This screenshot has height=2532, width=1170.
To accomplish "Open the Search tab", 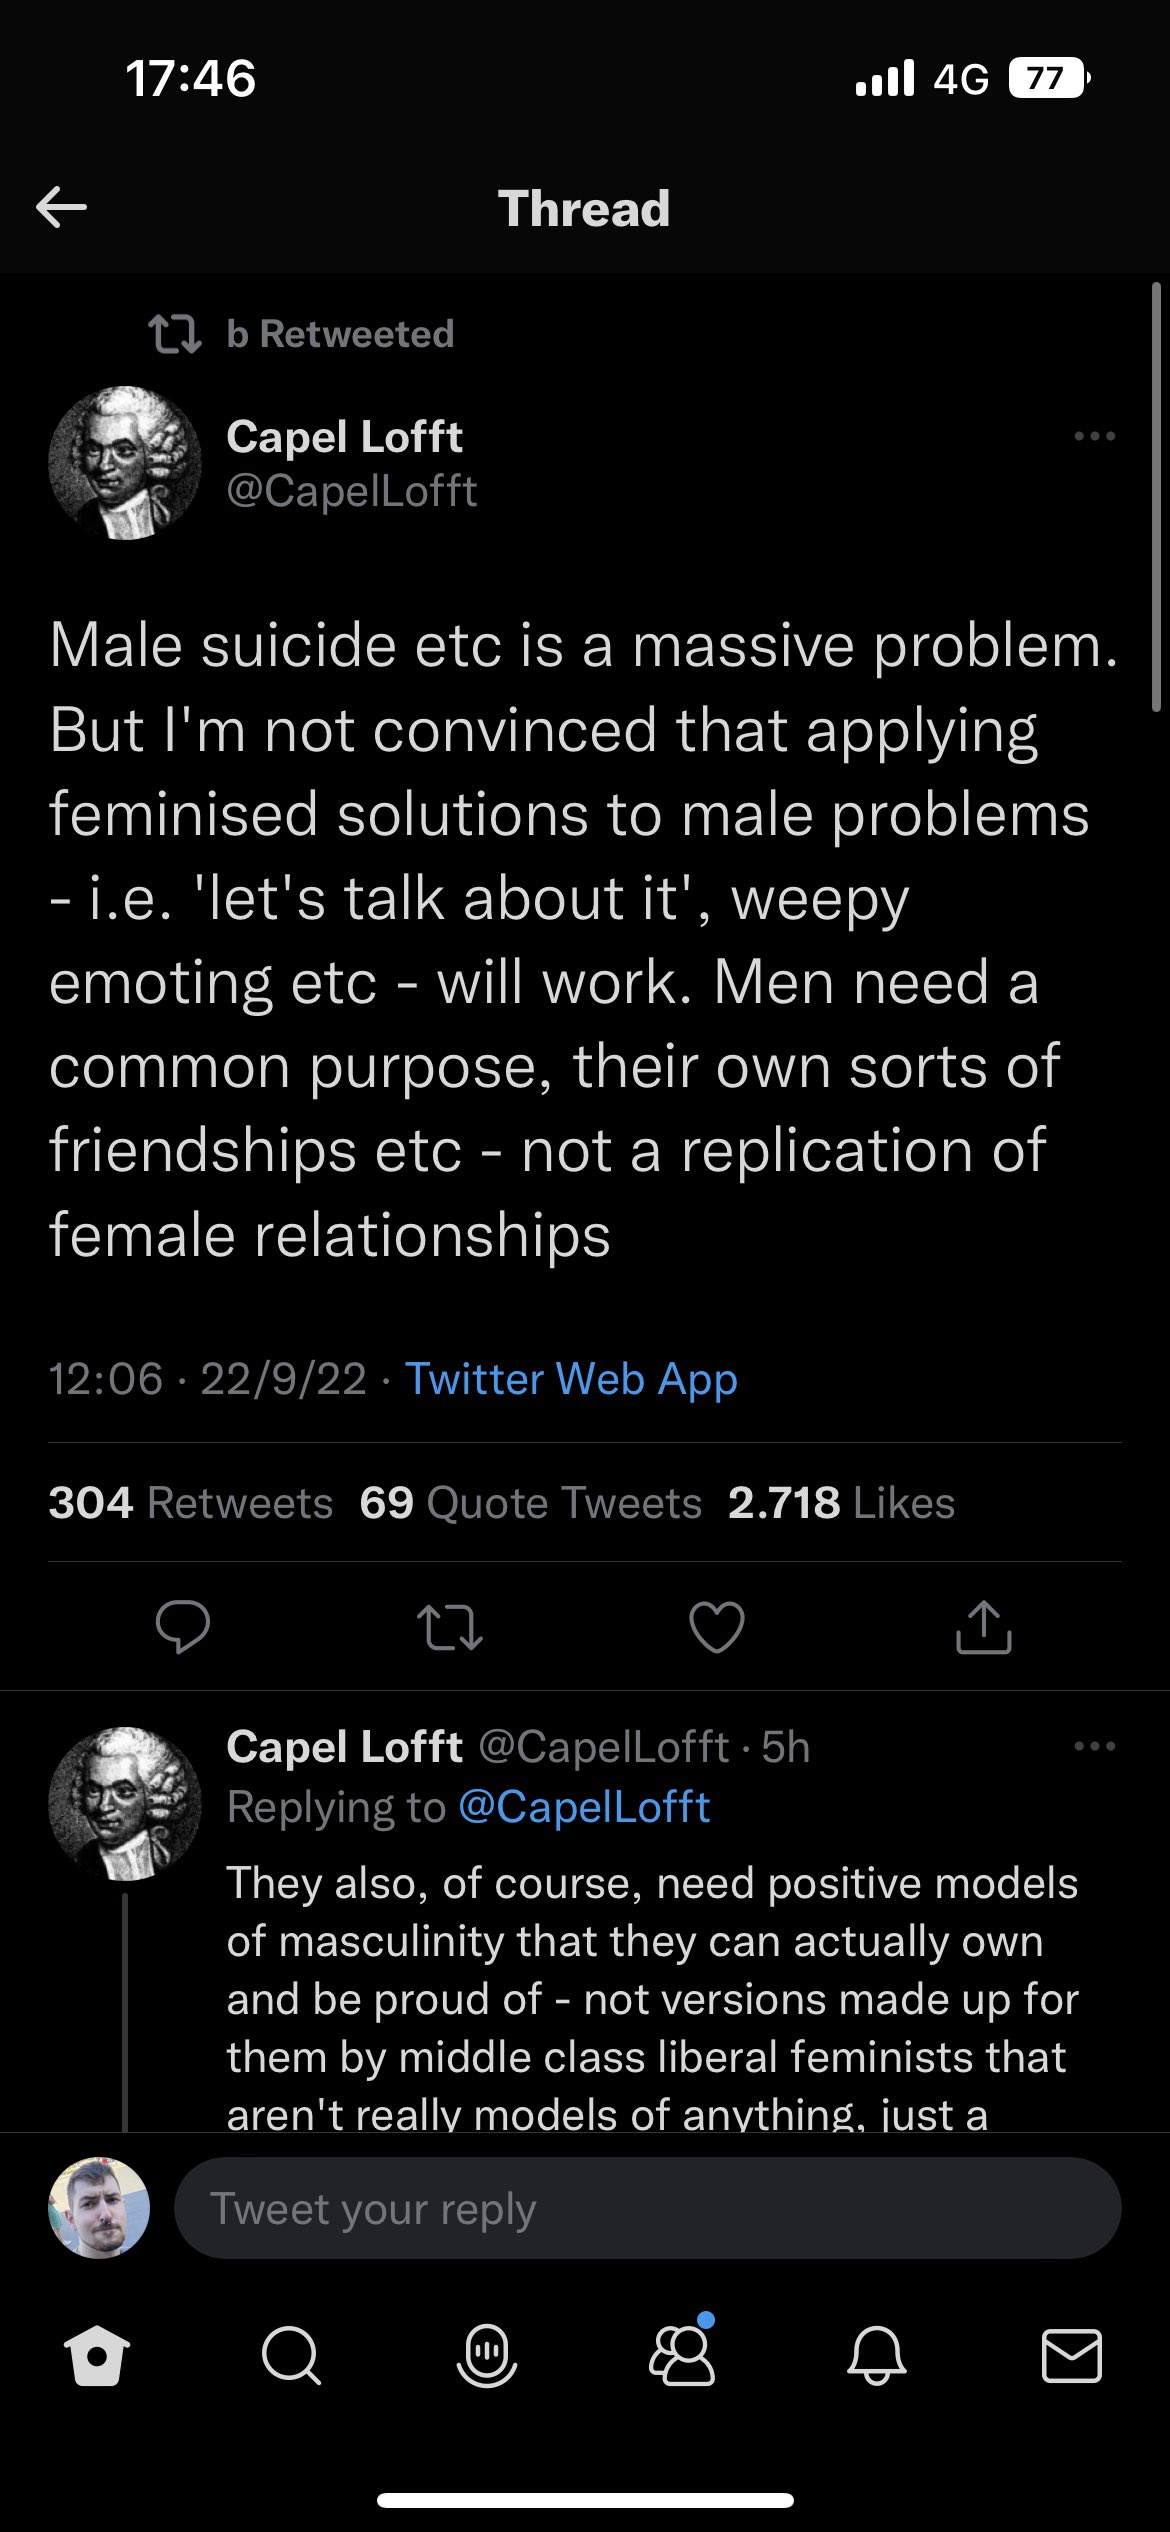I will coord(291,2356).
